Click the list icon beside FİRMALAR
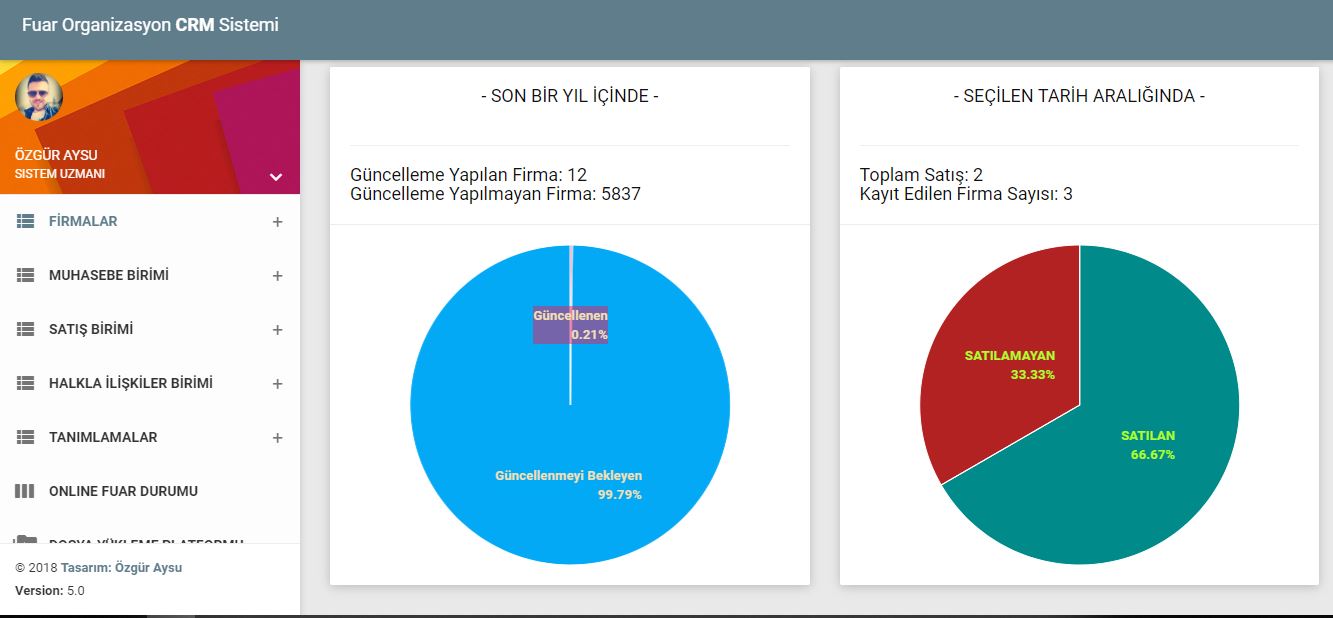Screen dimensions: 1333x618 point(26,222)
